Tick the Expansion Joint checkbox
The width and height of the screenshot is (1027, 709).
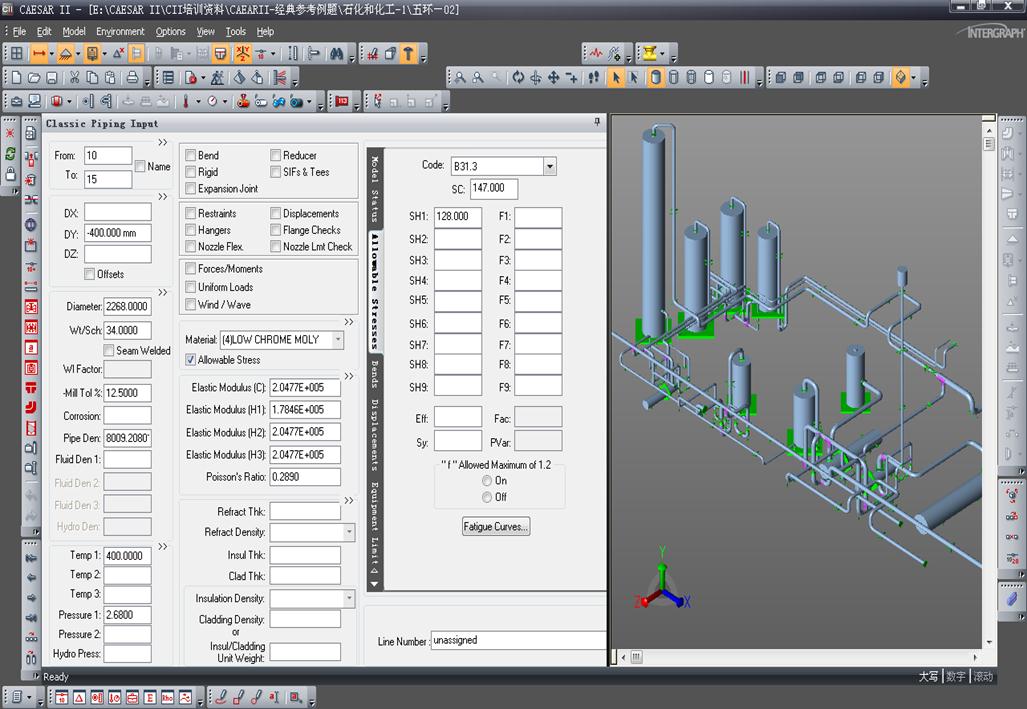pyautogui.click(x=191, y=189)
